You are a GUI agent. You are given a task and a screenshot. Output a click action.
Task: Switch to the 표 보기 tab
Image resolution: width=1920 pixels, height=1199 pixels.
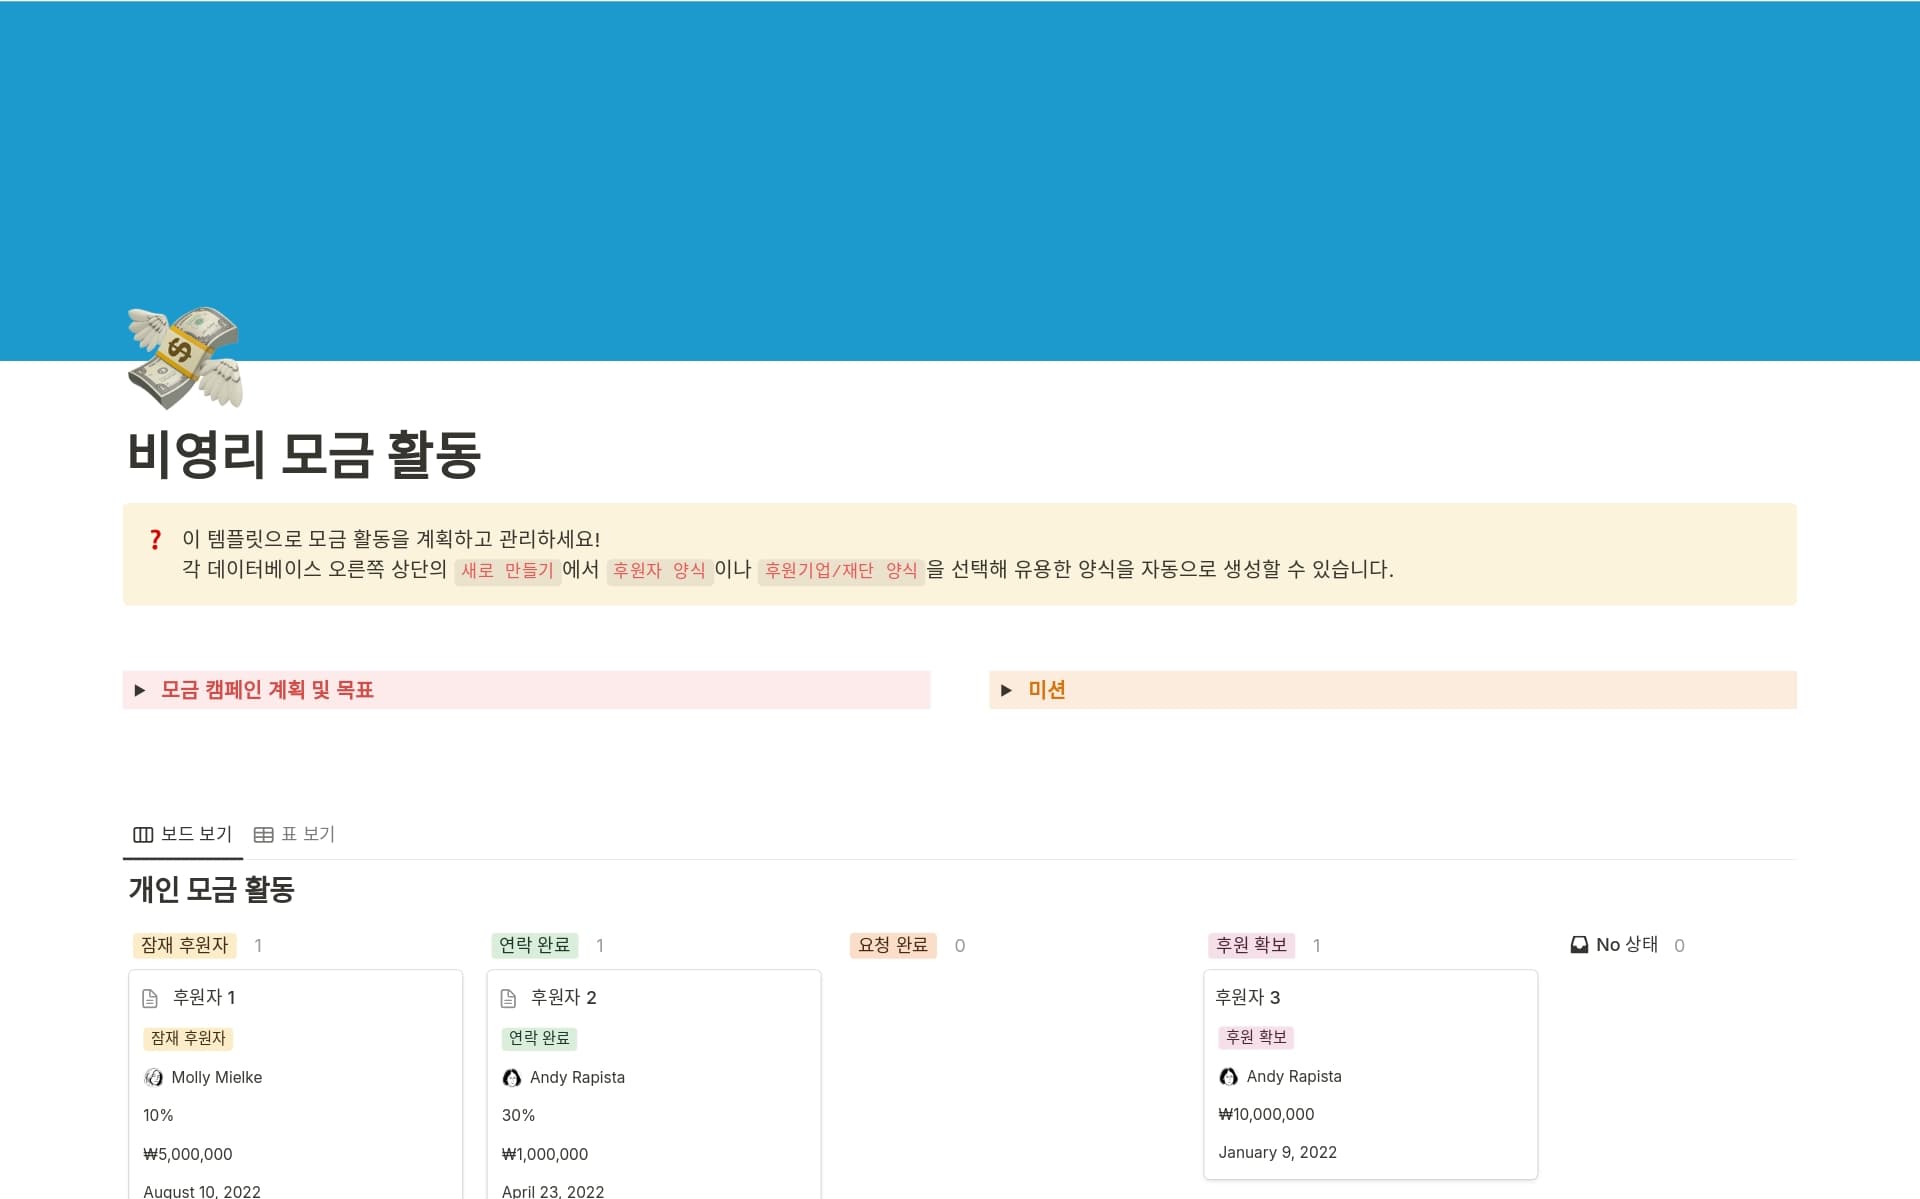tap(308, 833)
